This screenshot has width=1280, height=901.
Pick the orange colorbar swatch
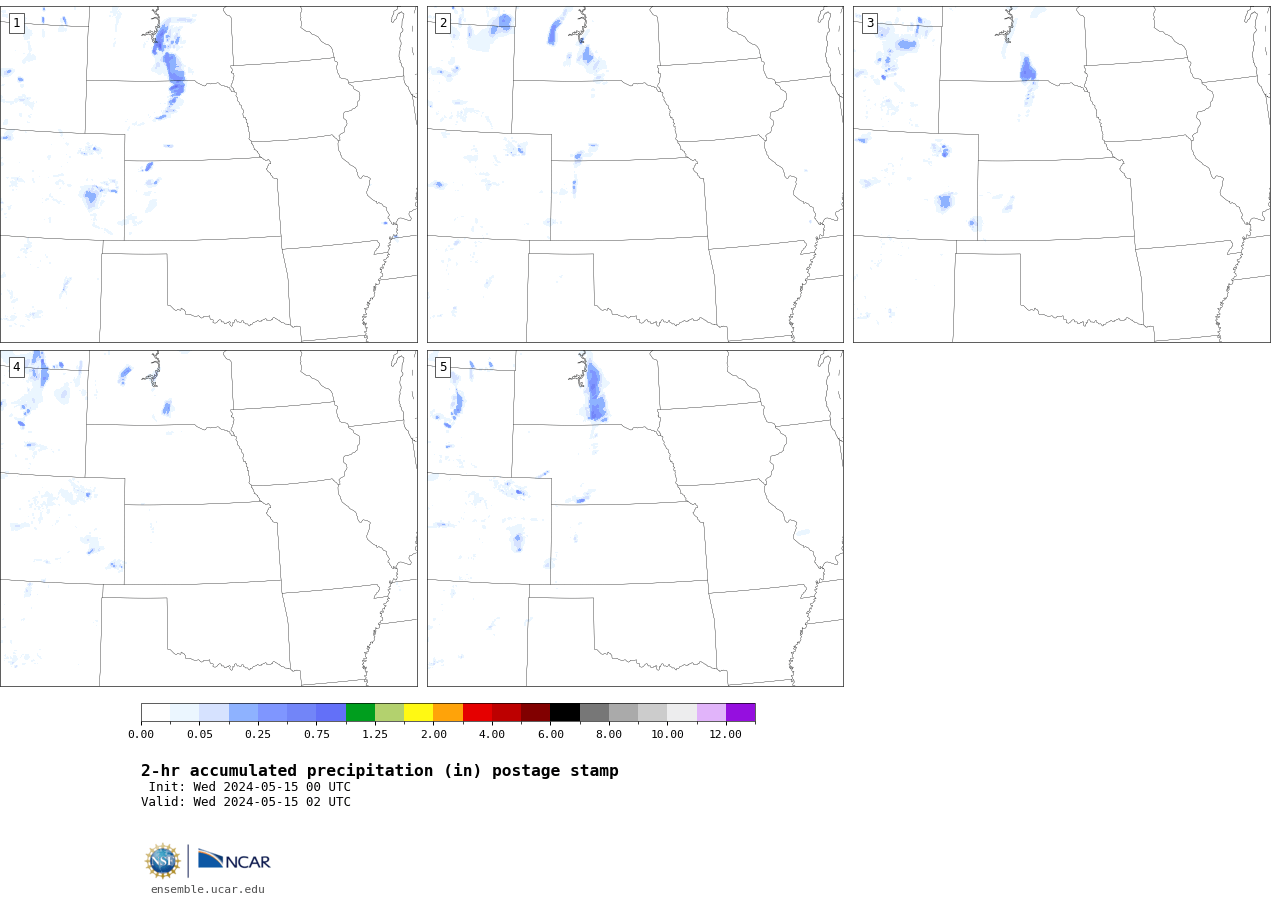click(x=448, y=713)
